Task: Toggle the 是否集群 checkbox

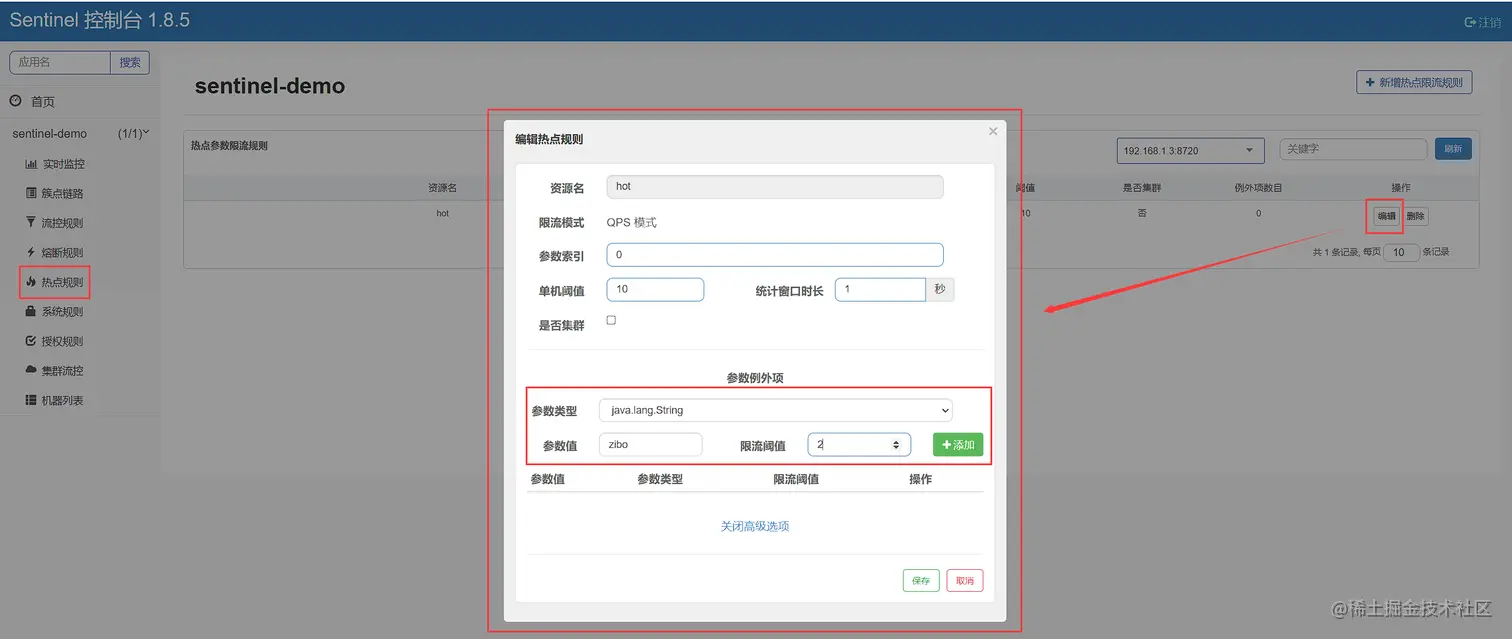Action: (611, 320)
